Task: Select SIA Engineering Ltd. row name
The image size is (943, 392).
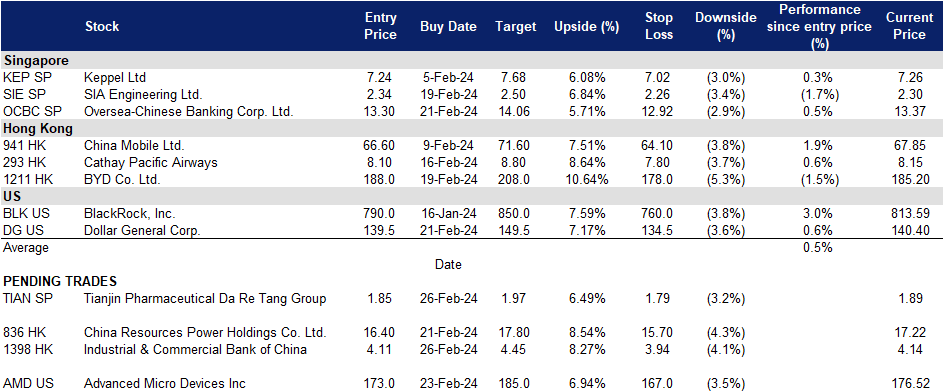Action: coord(143,94)
